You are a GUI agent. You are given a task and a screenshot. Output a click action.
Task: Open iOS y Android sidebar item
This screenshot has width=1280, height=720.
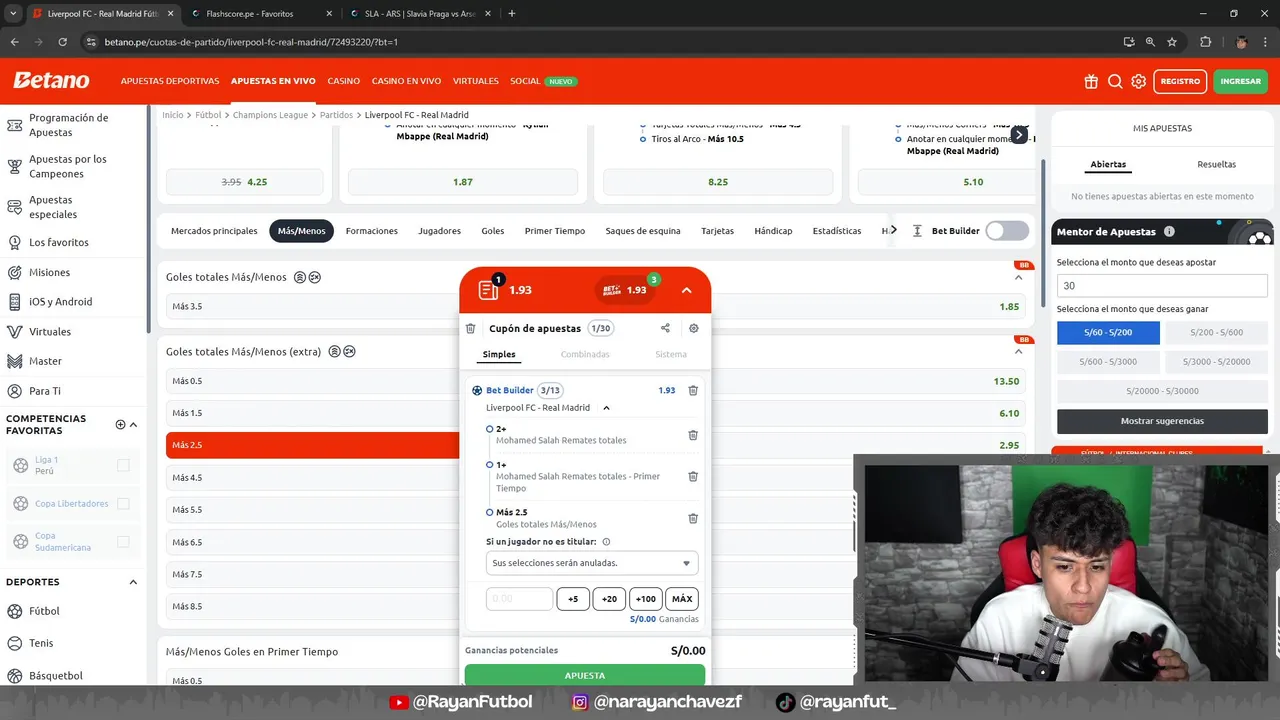[60, 301]
